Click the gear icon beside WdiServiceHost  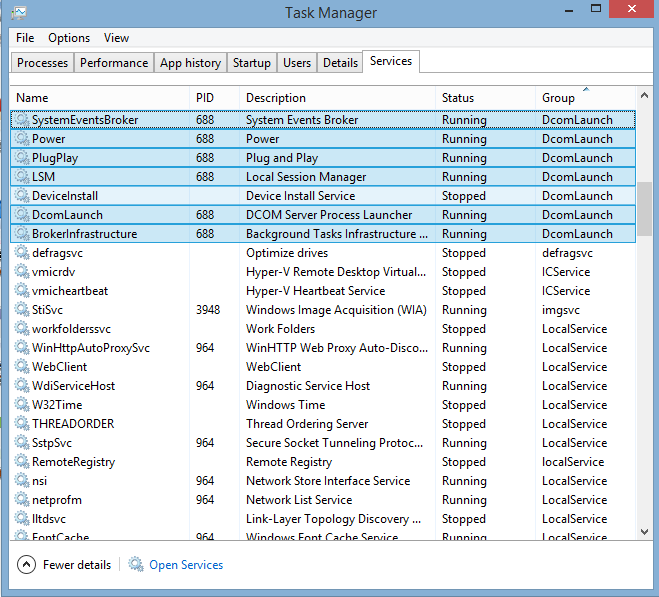tap(22, 386)
